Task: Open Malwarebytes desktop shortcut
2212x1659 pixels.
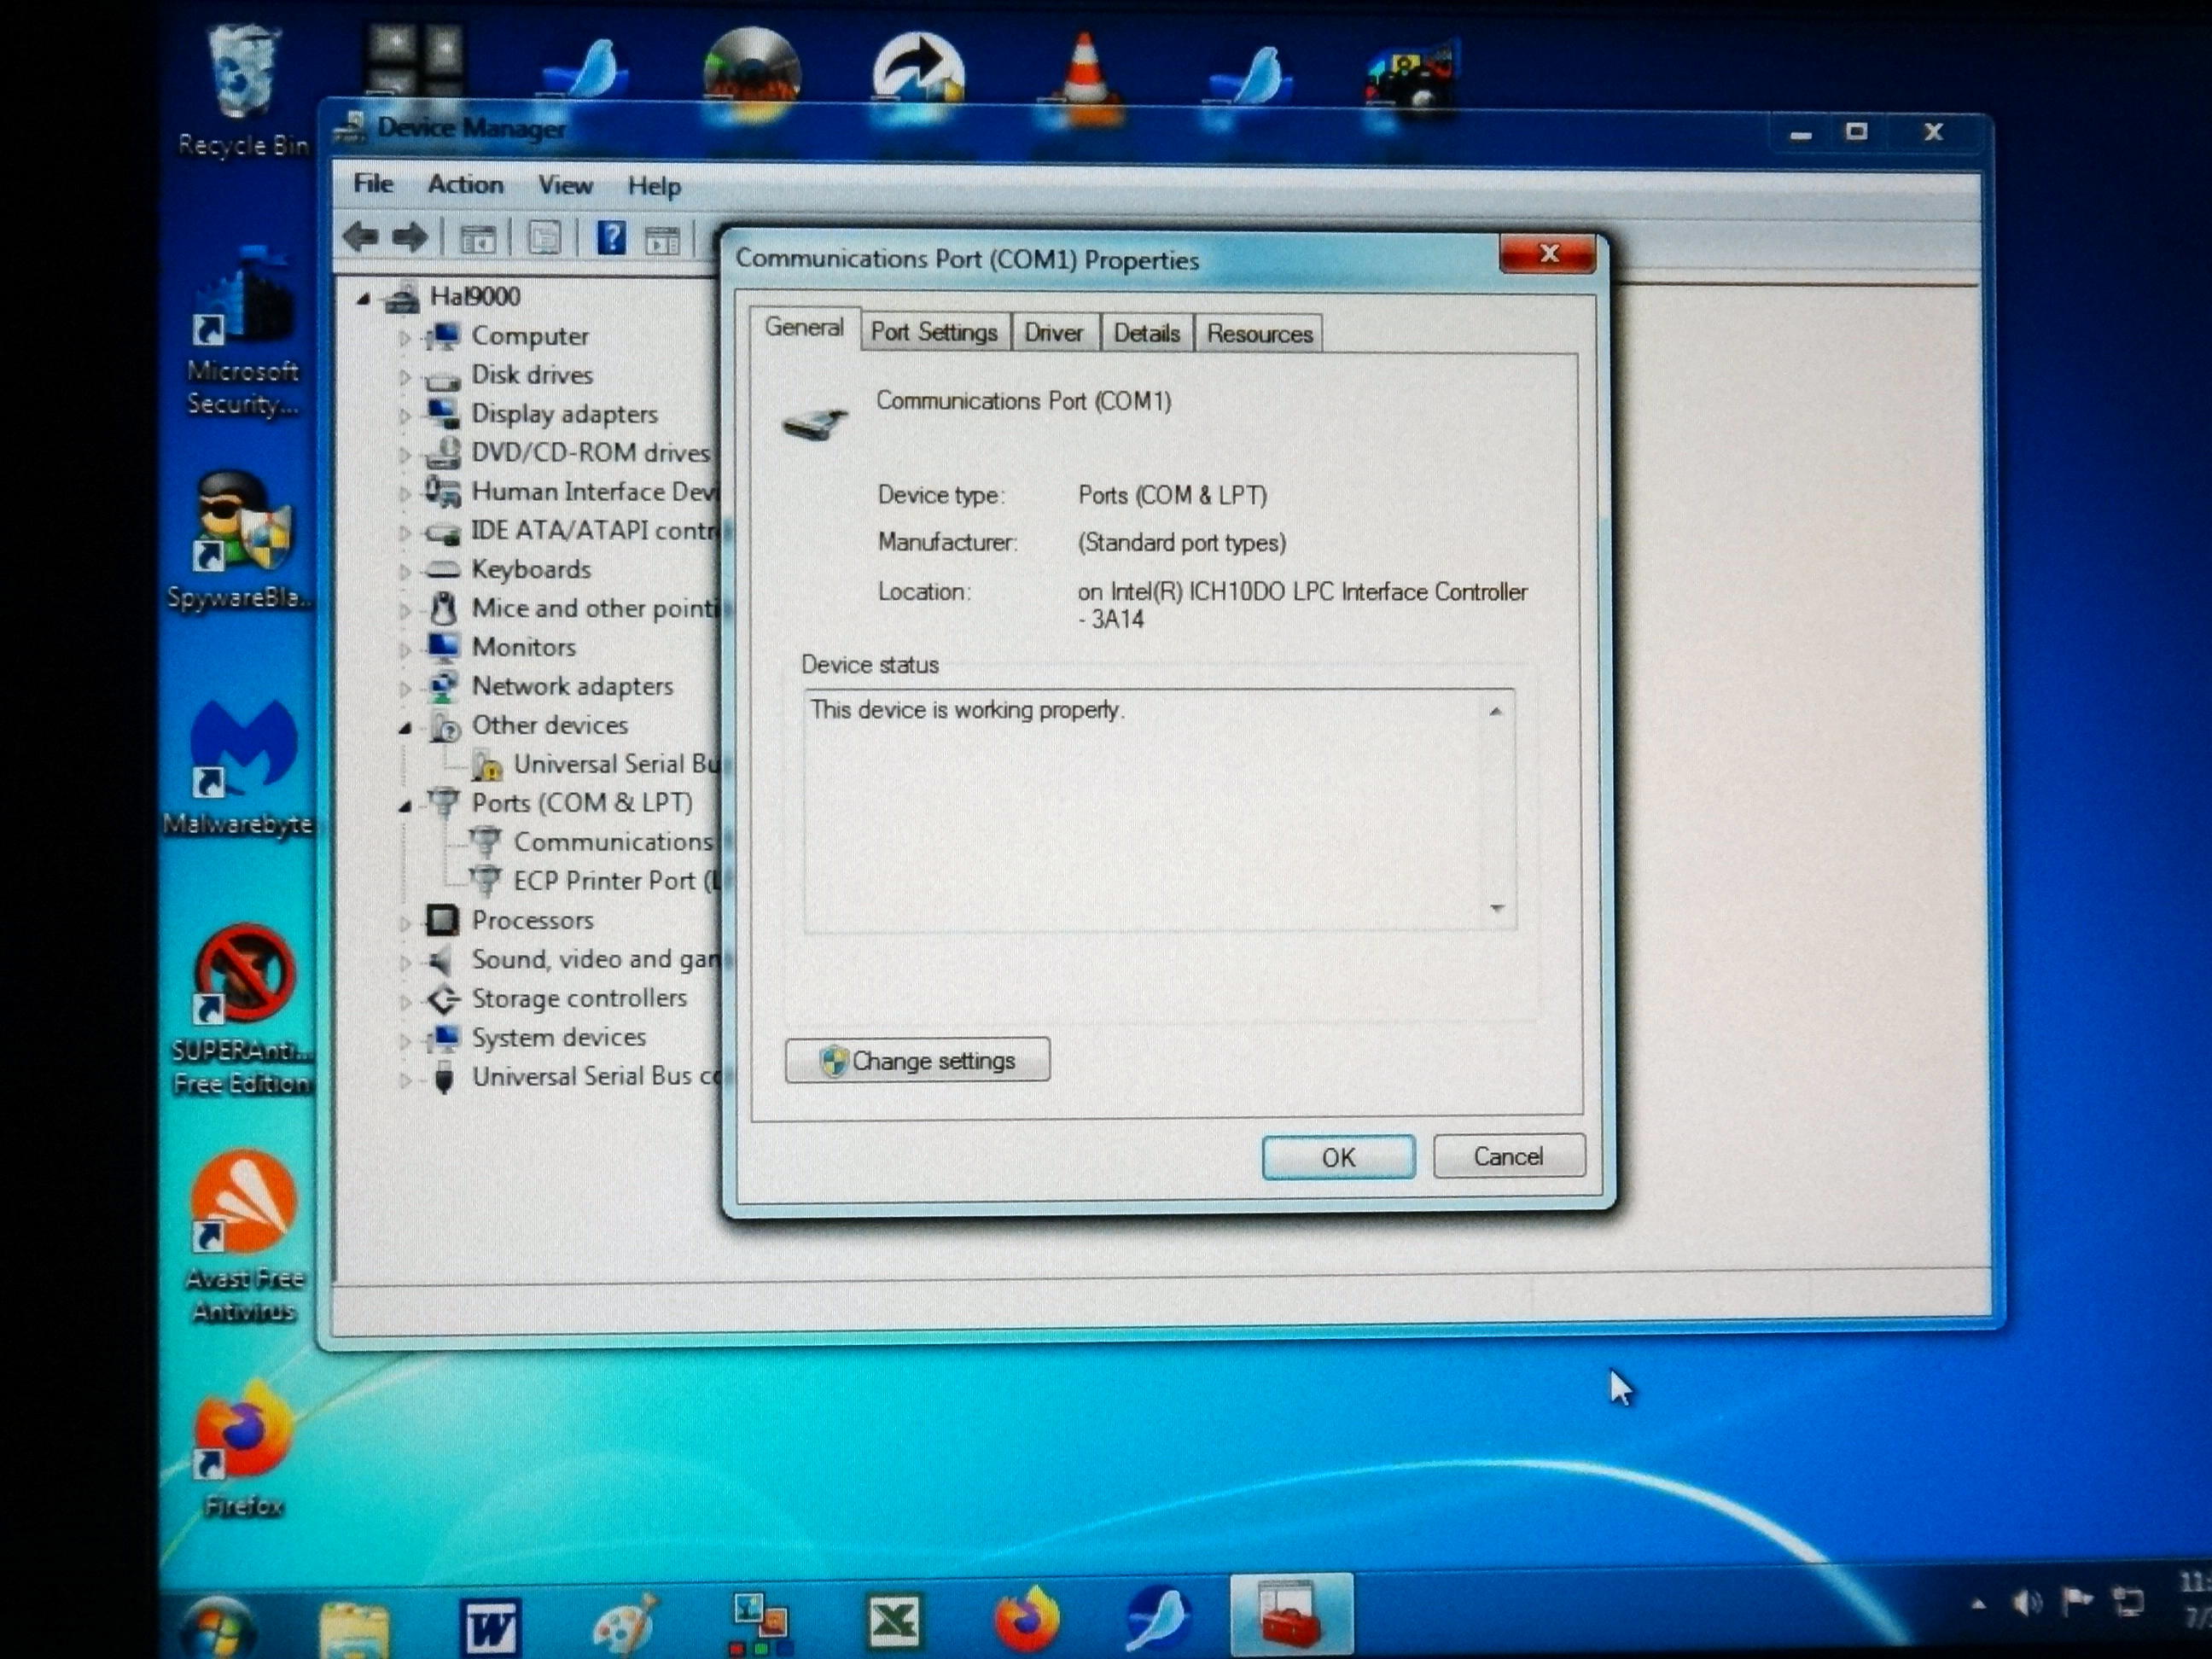Action: click(x=240, y=768)
